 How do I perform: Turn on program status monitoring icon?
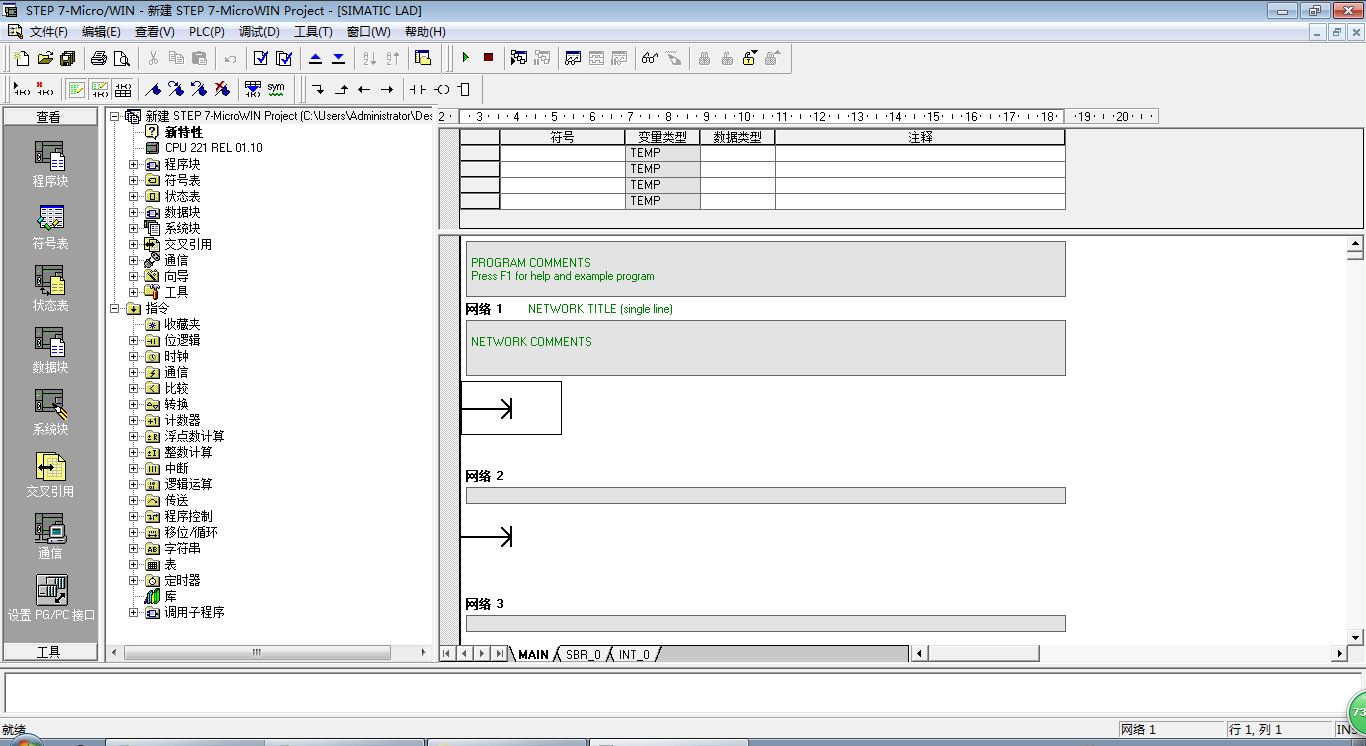click(519, 58)
